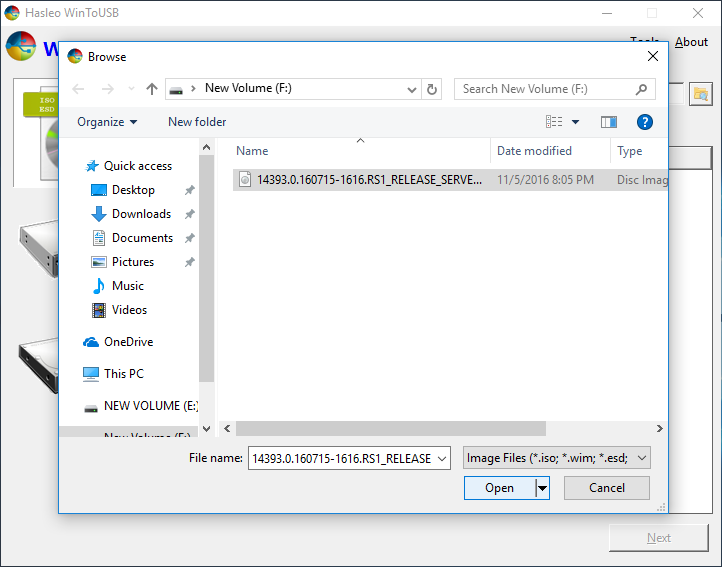Screen dimensions: 722x567
Task: Expand the Open button split arrow
Action: 542,488
